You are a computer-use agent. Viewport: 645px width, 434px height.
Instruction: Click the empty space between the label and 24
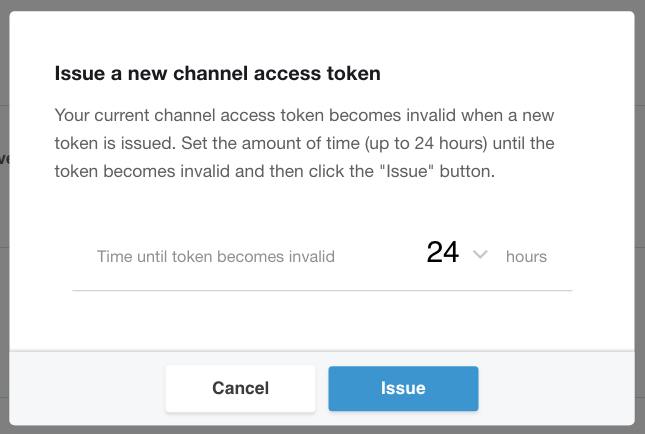click(x=380, y=256)
